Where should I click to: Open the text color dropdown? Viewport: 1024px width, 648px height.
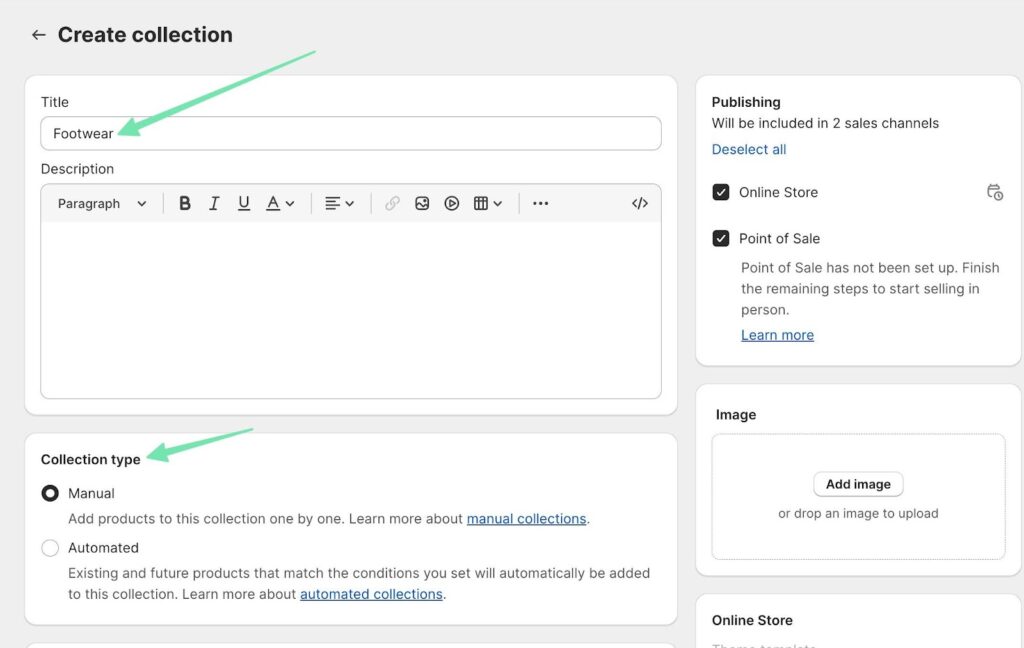pyautogui.click(x=280, y=203)
